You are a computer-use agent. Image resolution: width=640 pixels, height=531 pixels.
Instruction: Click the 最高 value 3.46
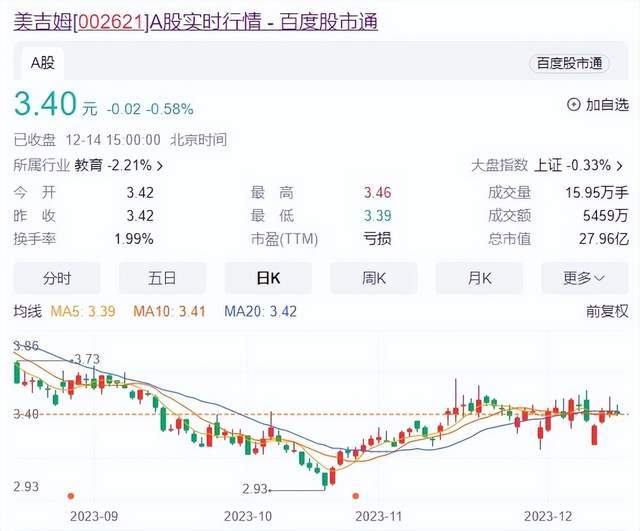coord(378,193)
